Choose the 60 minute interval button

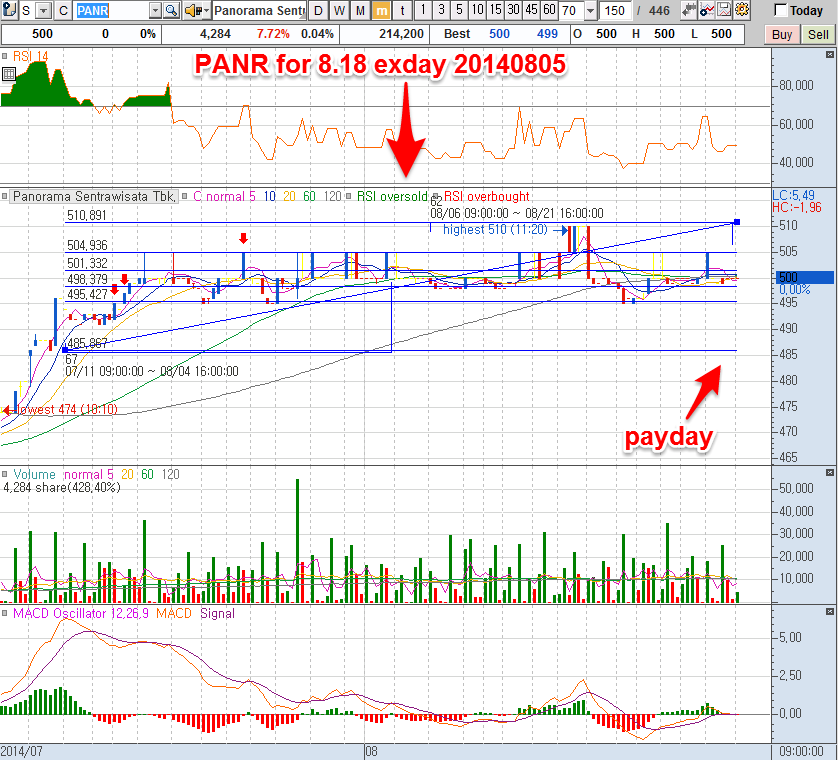pyautogui.click(x=549, y=10)
